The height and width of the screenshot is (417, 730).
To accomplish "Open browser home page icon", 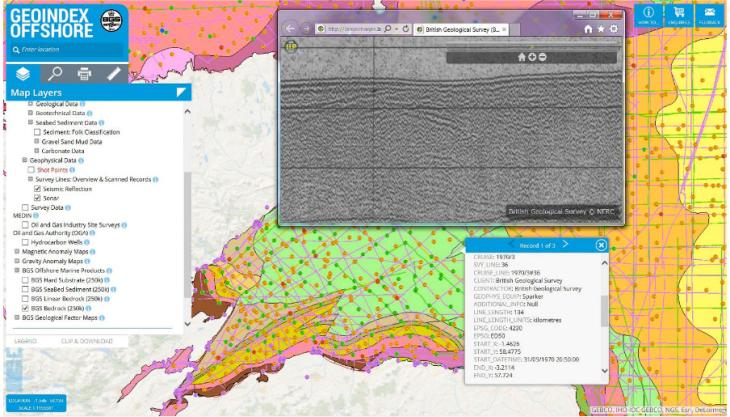I will tap(588, 29).
